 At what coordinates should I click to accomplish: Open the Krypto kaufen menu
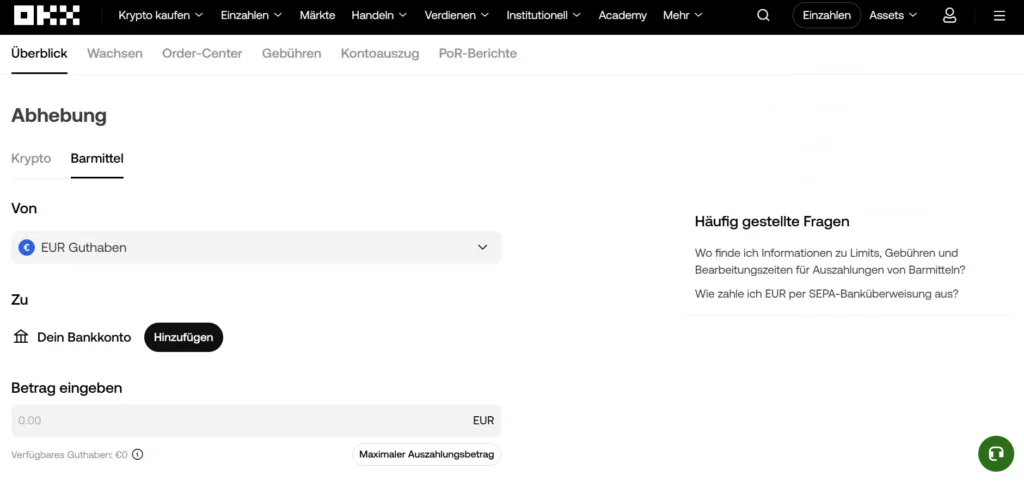(x=160, y=15)
